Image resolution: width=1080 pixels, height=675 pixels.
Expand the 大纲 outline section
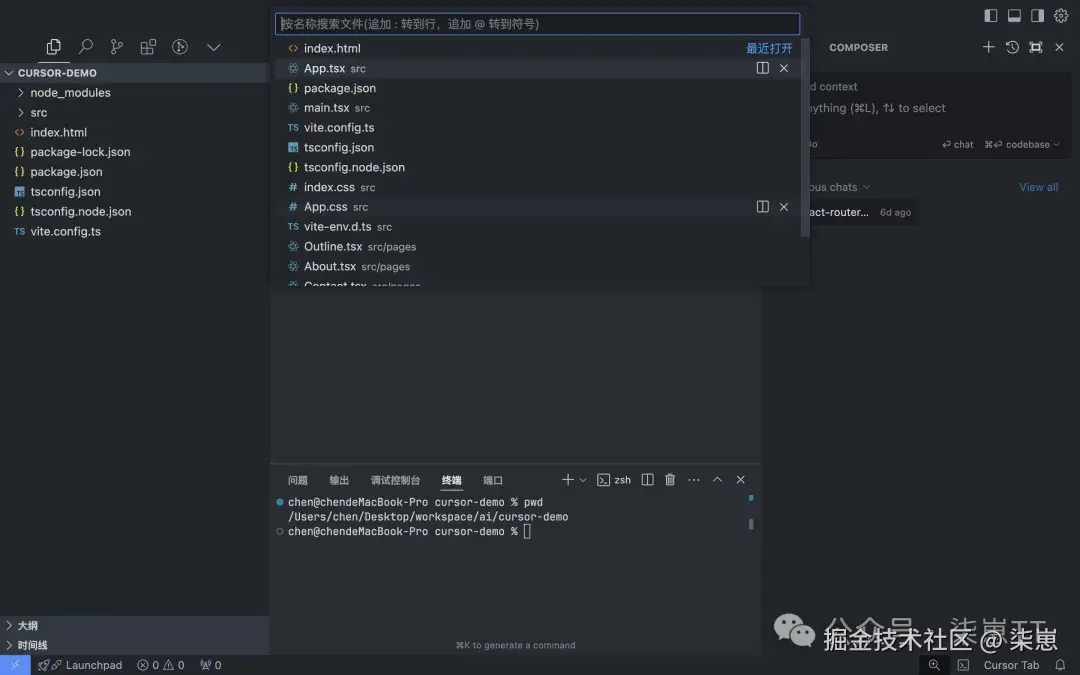coord(134,625)
